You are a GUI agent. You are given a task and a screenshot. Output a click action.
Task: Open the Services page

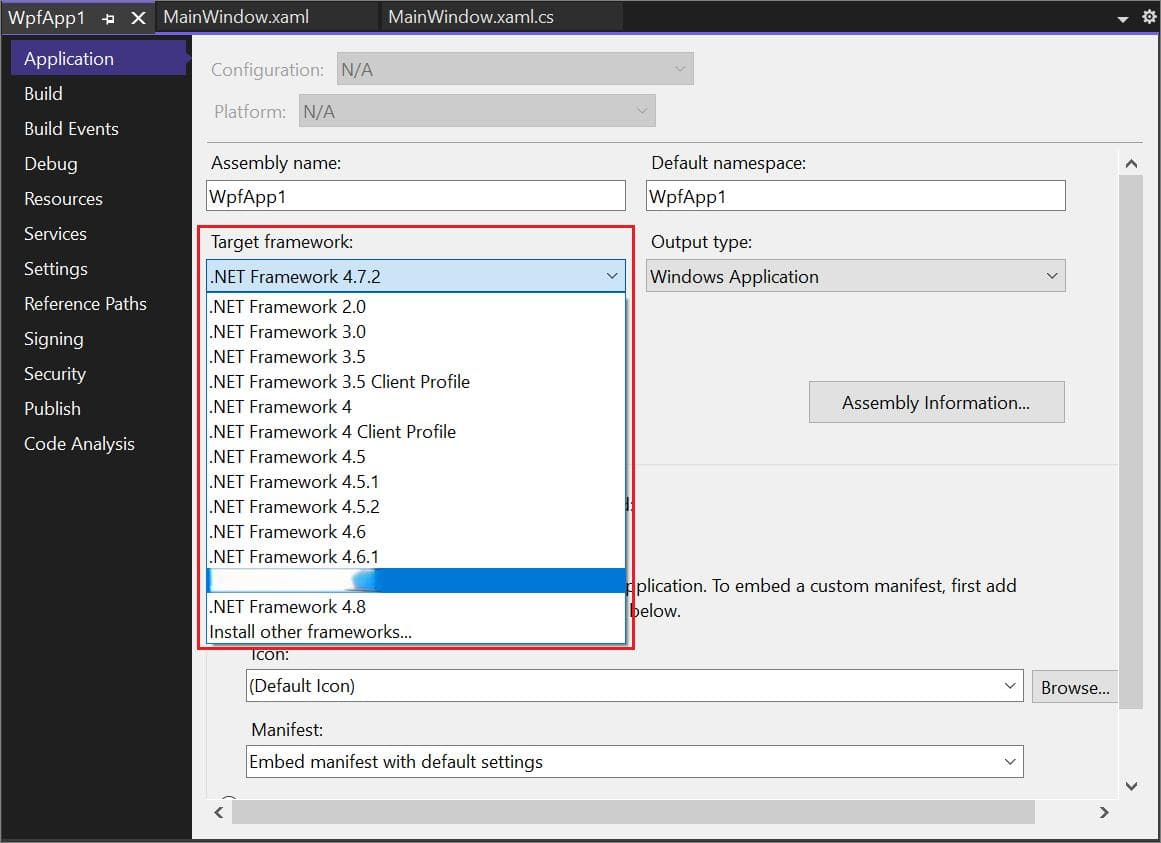[55, 234]
